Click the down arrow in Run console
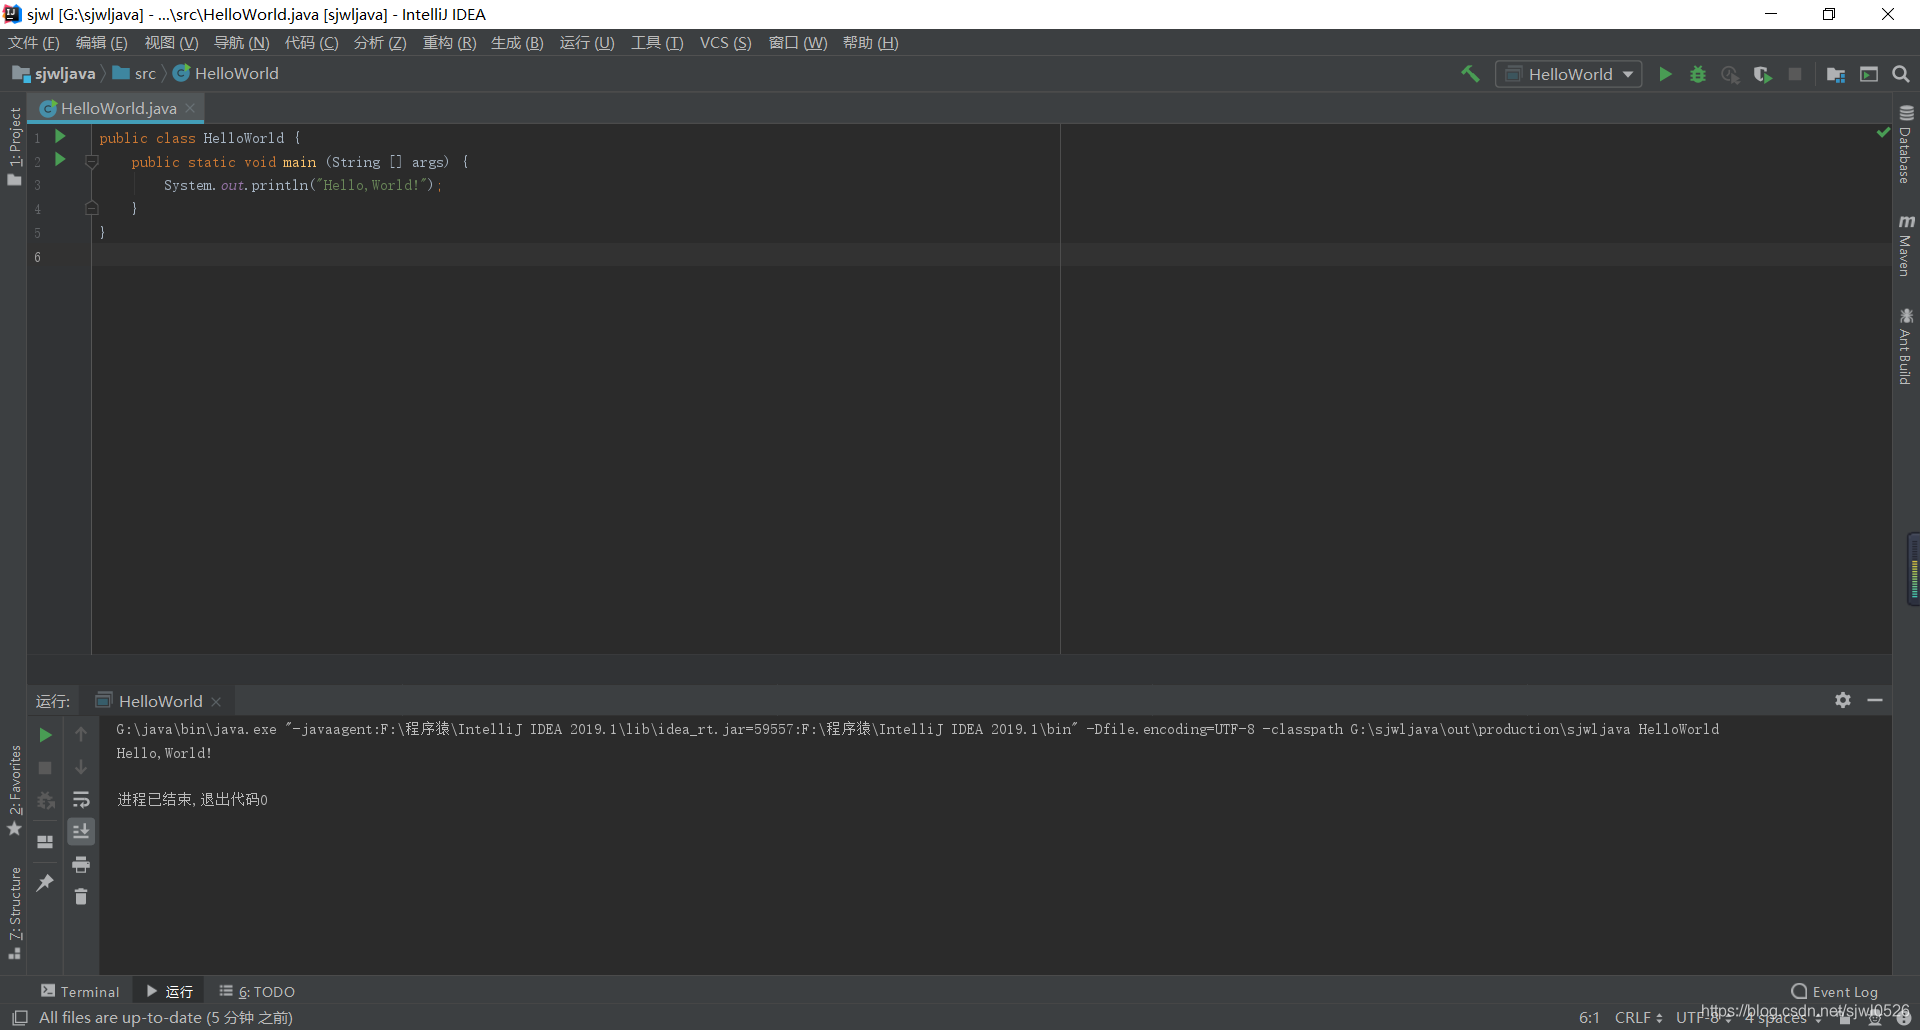 (81, 767)
